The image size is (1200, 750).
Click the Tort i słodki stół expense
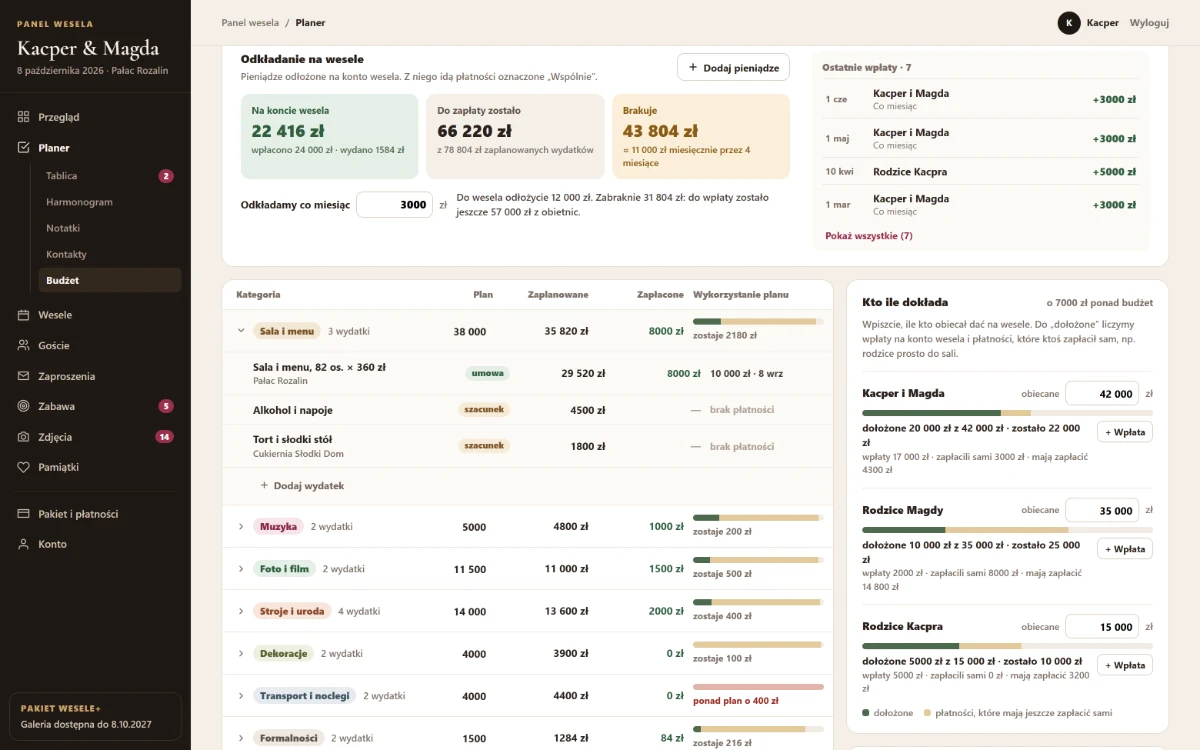(527, 446)
